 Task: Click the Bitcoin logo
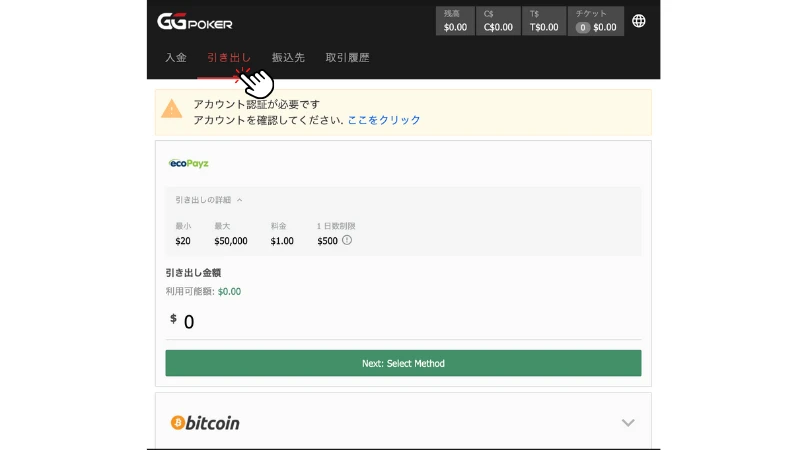tap(205, 423)
